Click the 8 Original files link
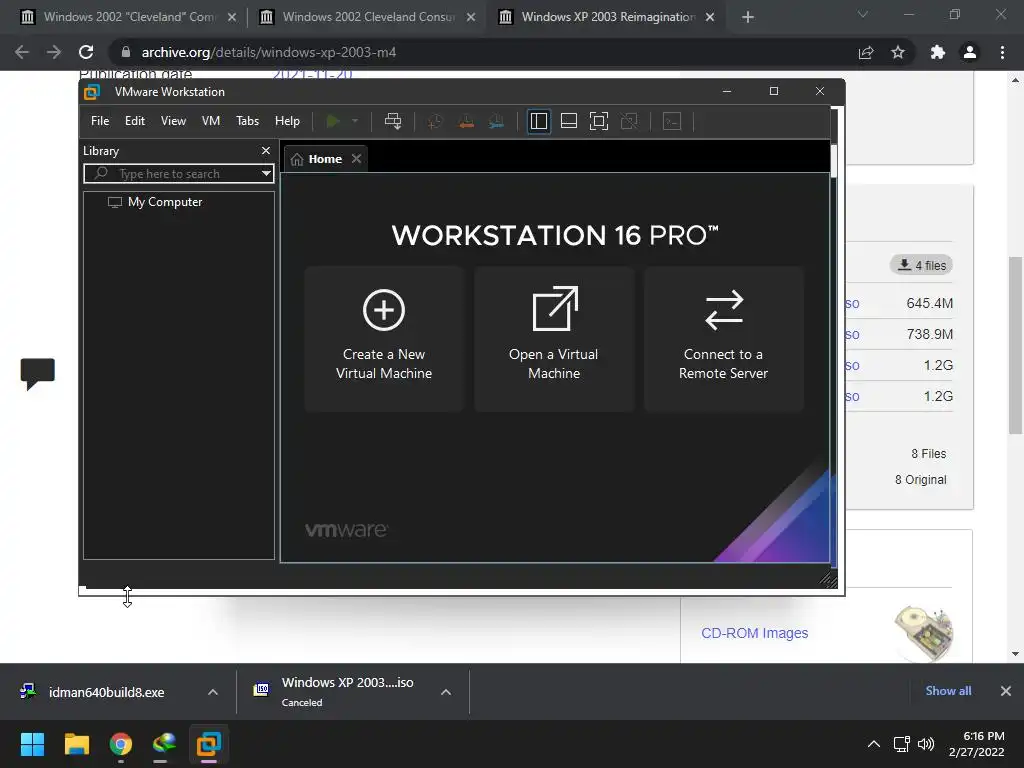Screen dimensions: 1024x768 click(920, 479)
